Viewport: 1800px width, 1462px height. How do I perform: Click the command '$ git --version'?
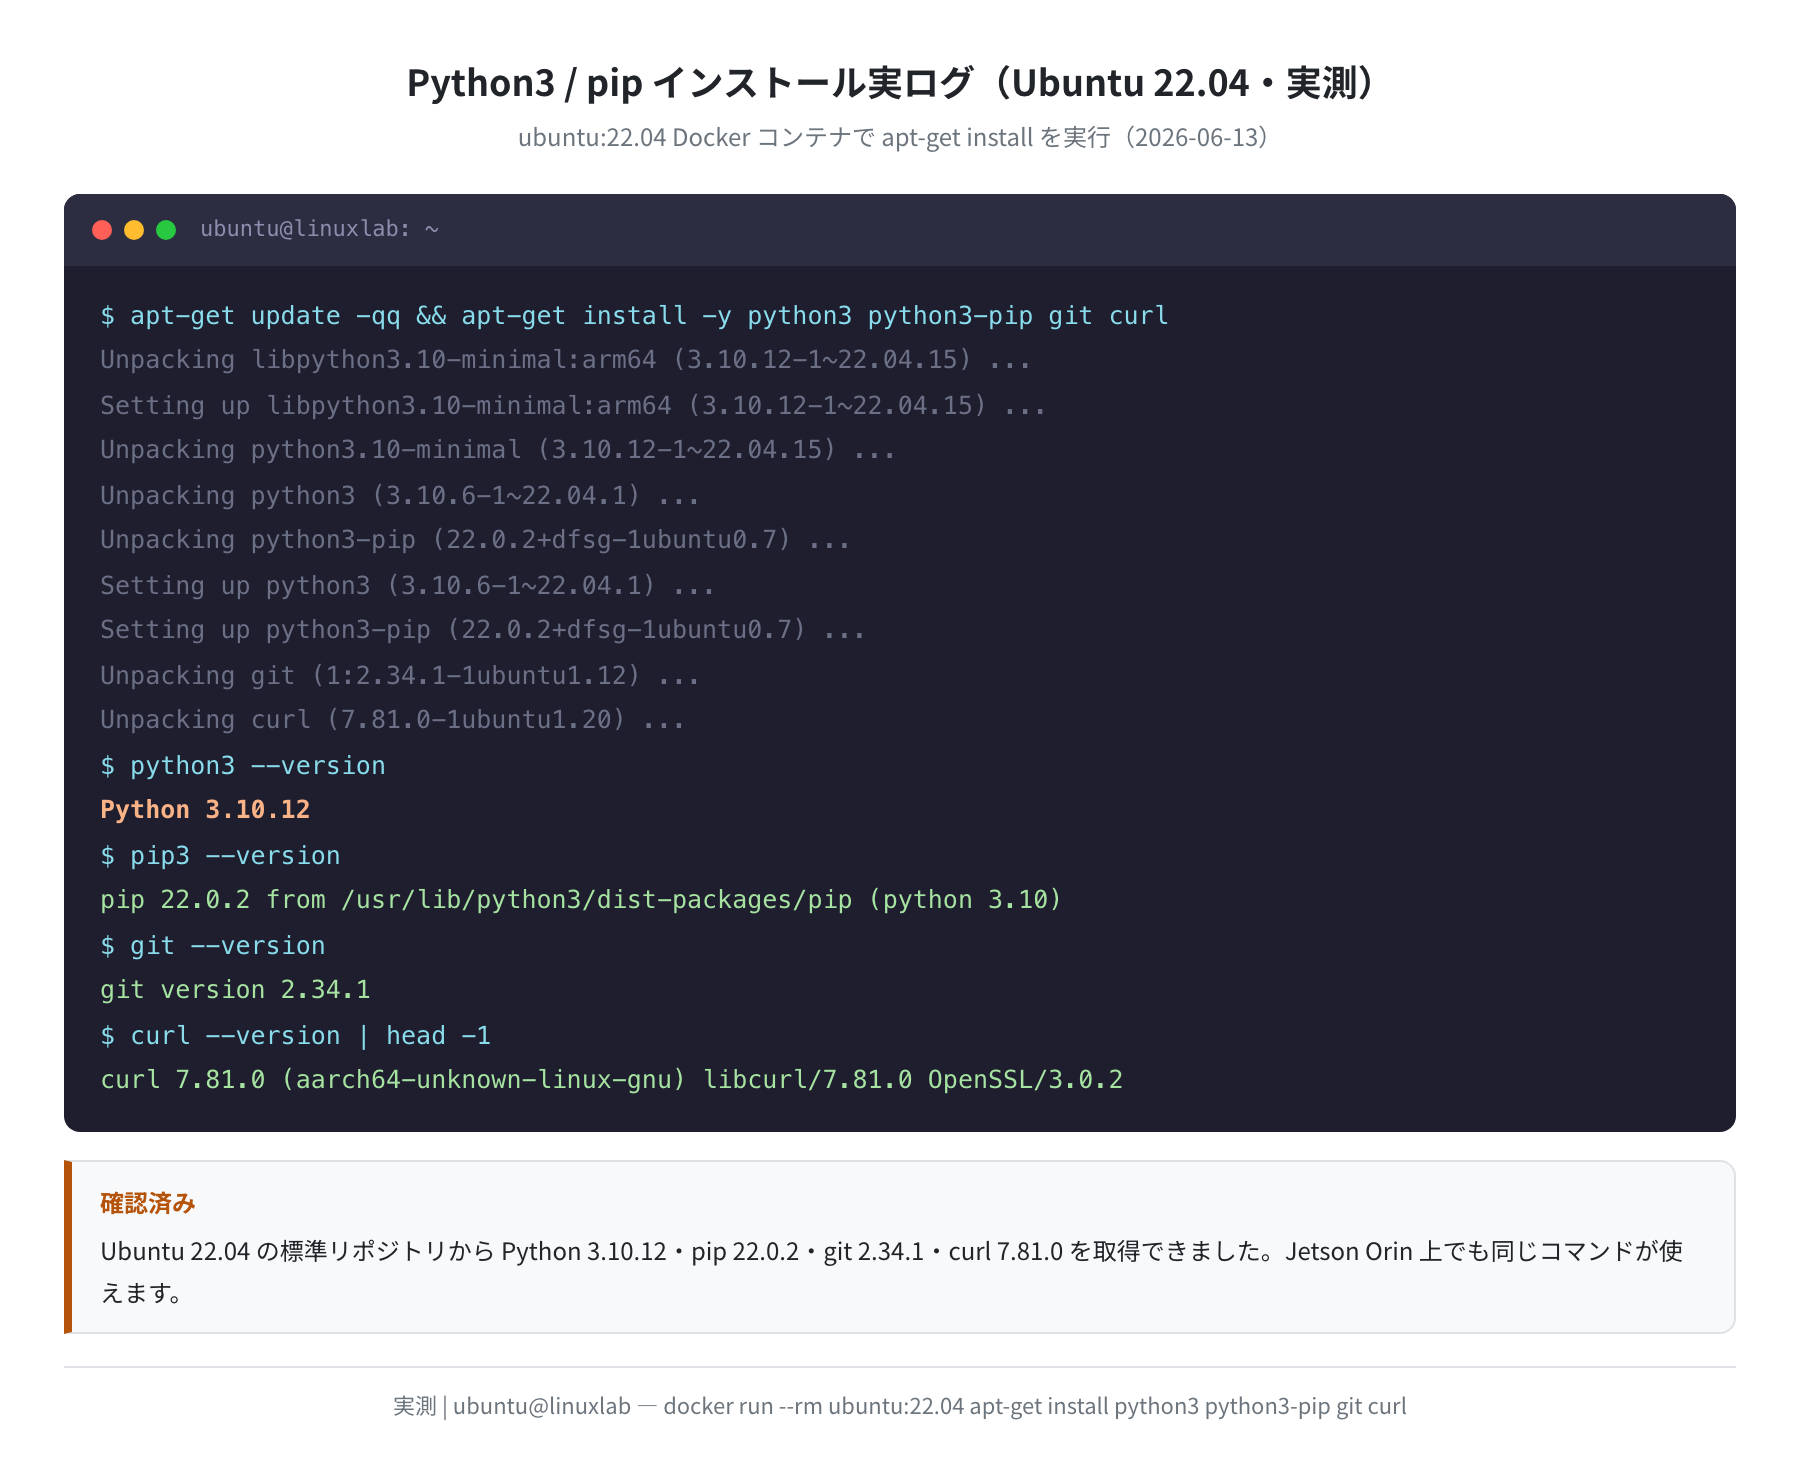pos(213,946)
